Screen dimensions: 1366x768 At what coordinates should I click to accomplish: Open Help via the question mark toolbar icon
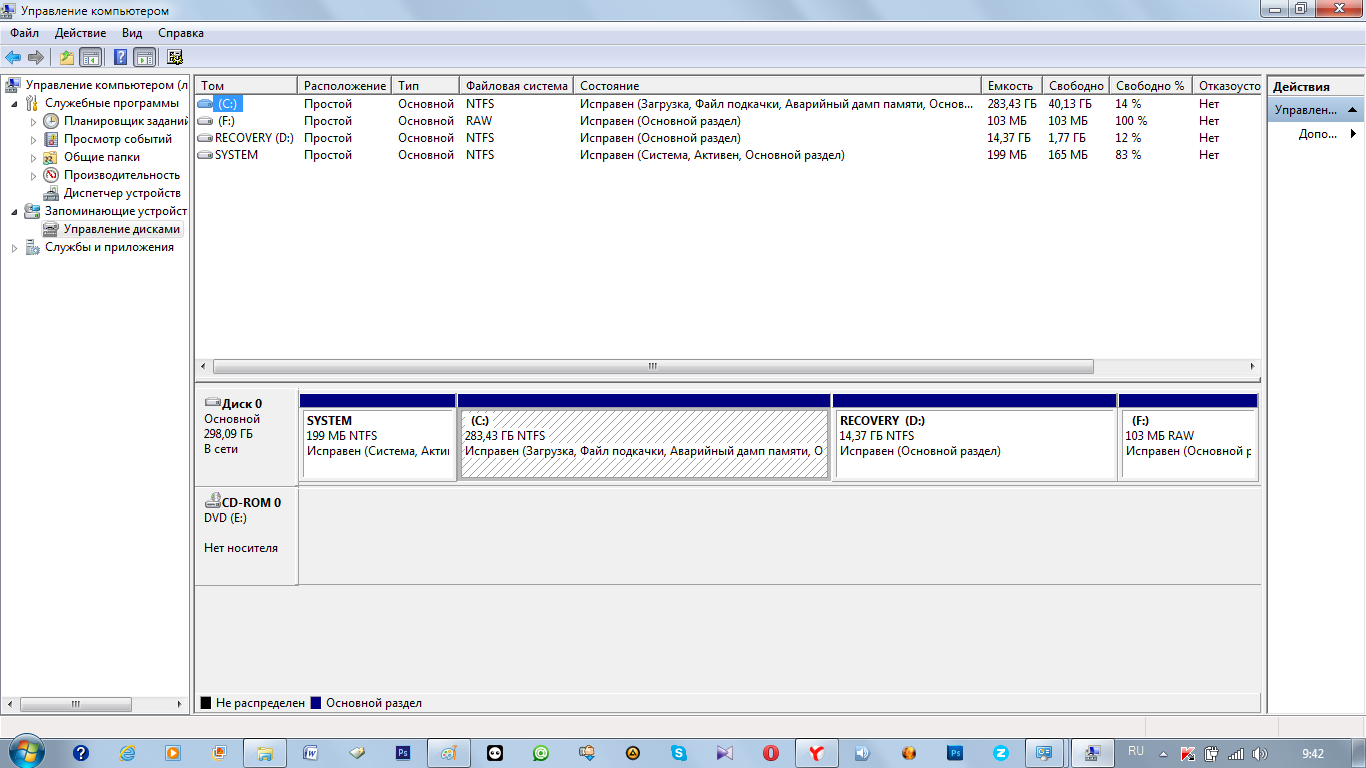coord(121,57)
